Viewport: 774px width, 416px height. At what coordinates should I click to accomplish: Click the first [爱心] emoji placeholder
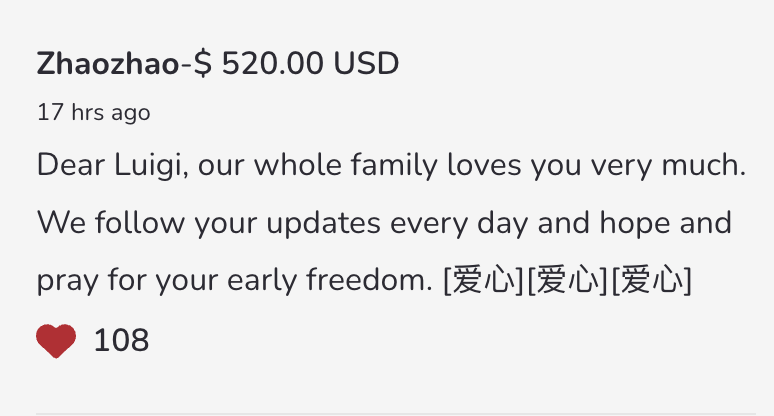click(x=483, y=280)
